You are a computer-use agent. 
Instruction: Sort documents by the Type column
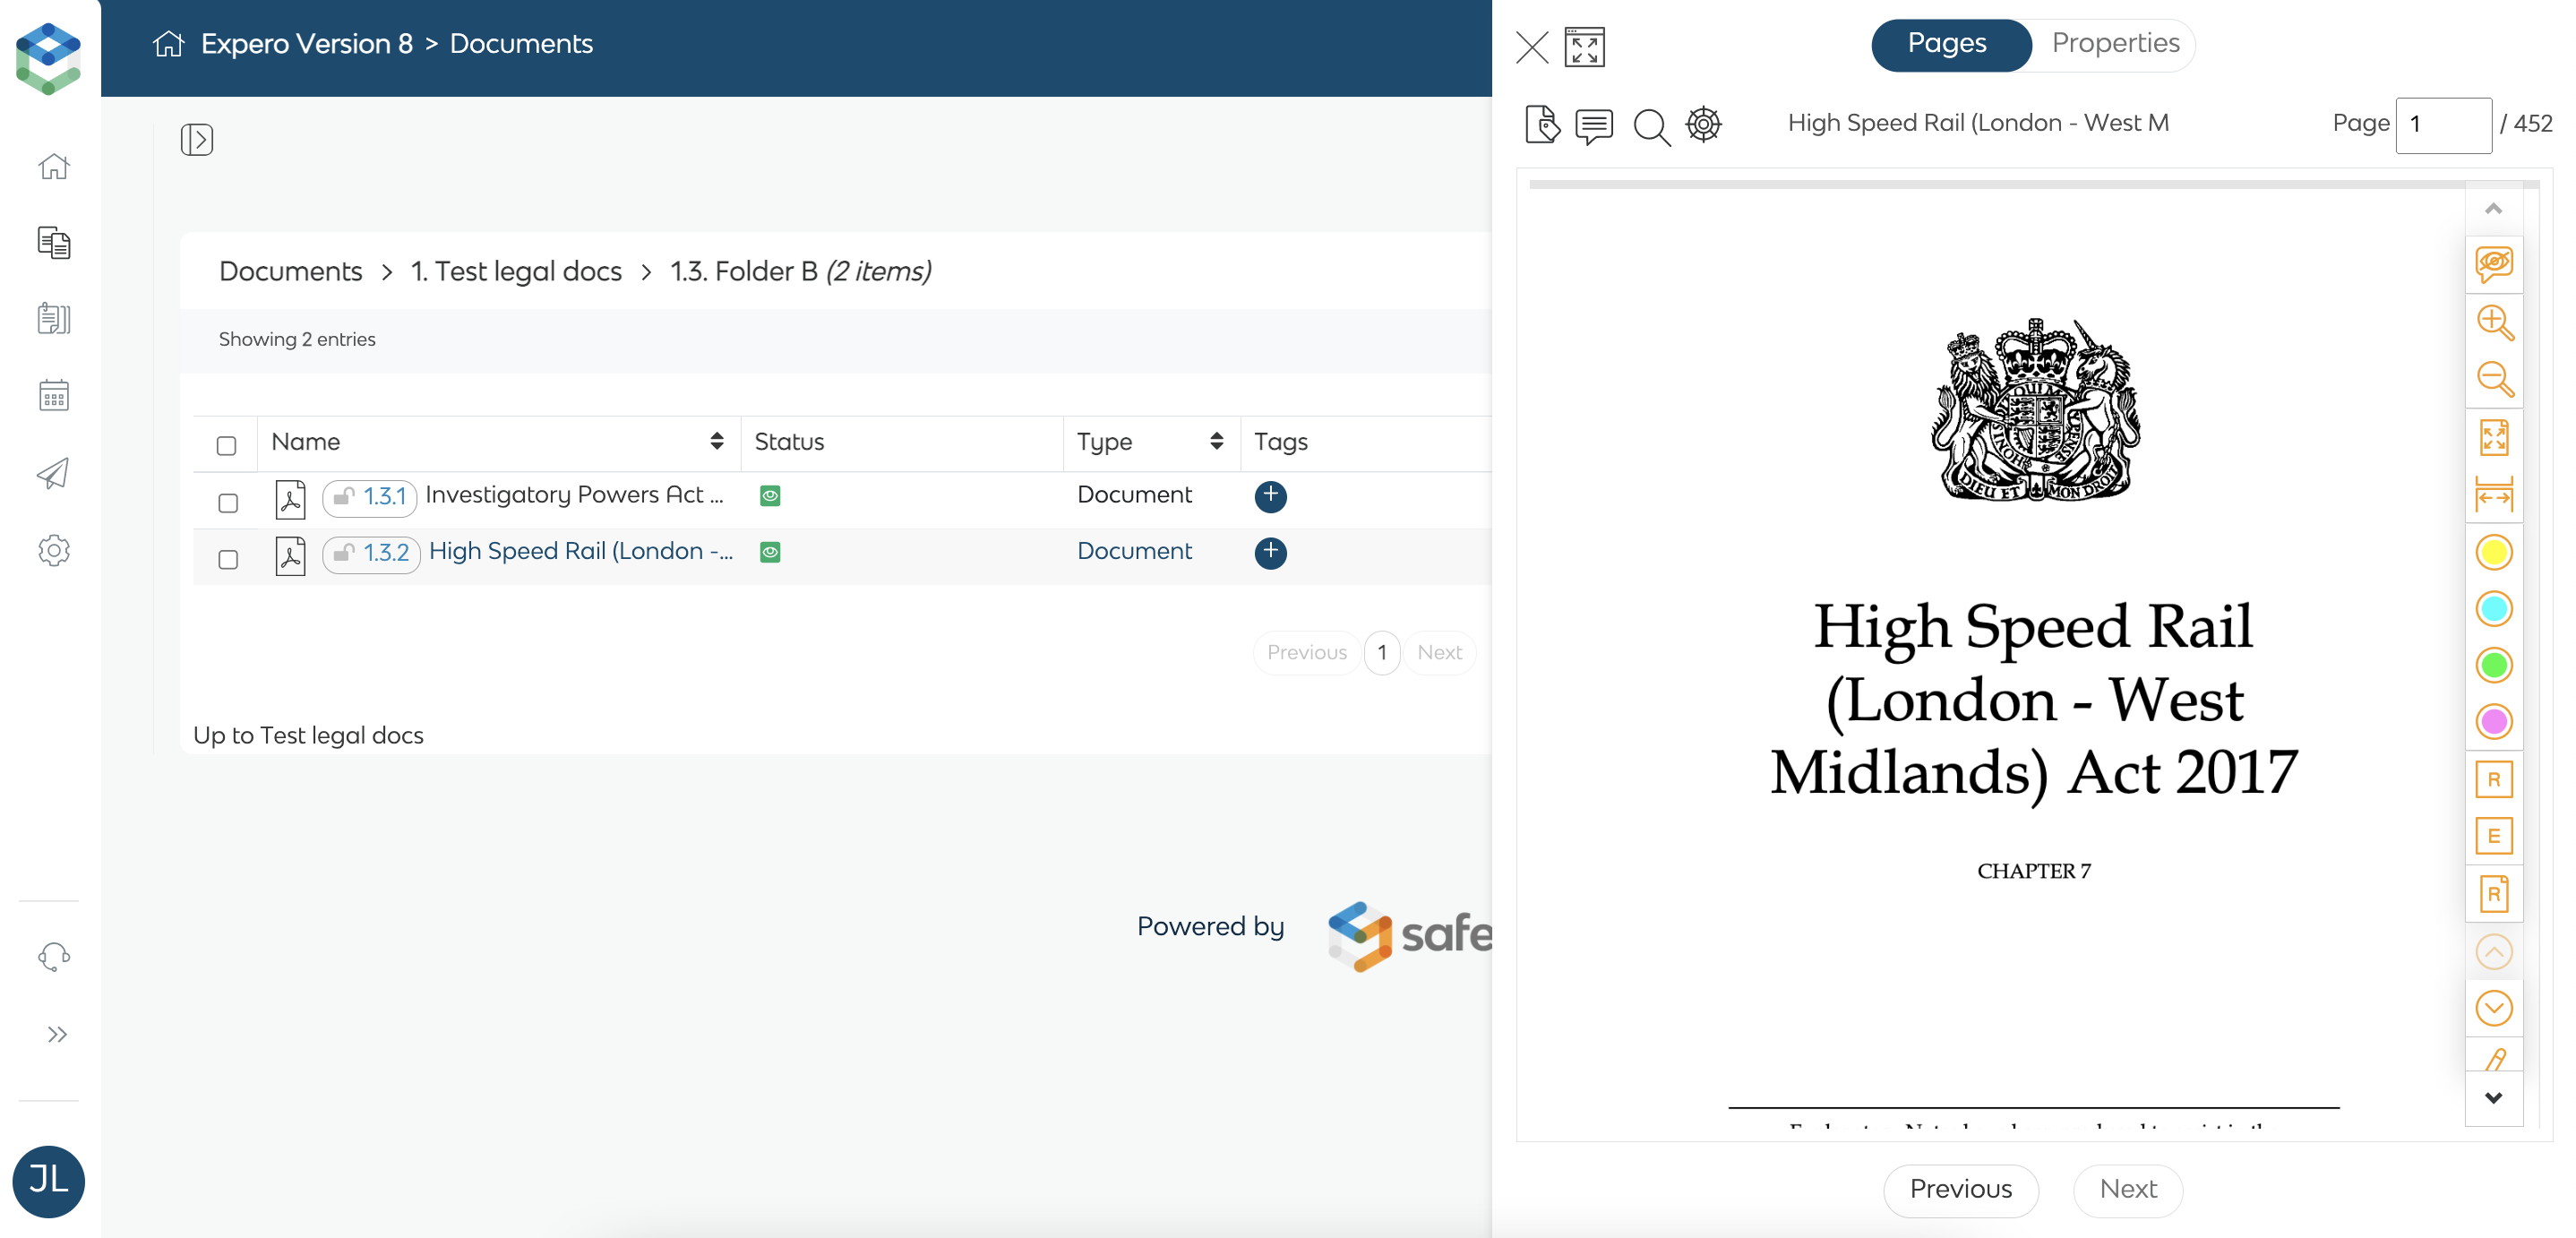(x=1216, y=441)
